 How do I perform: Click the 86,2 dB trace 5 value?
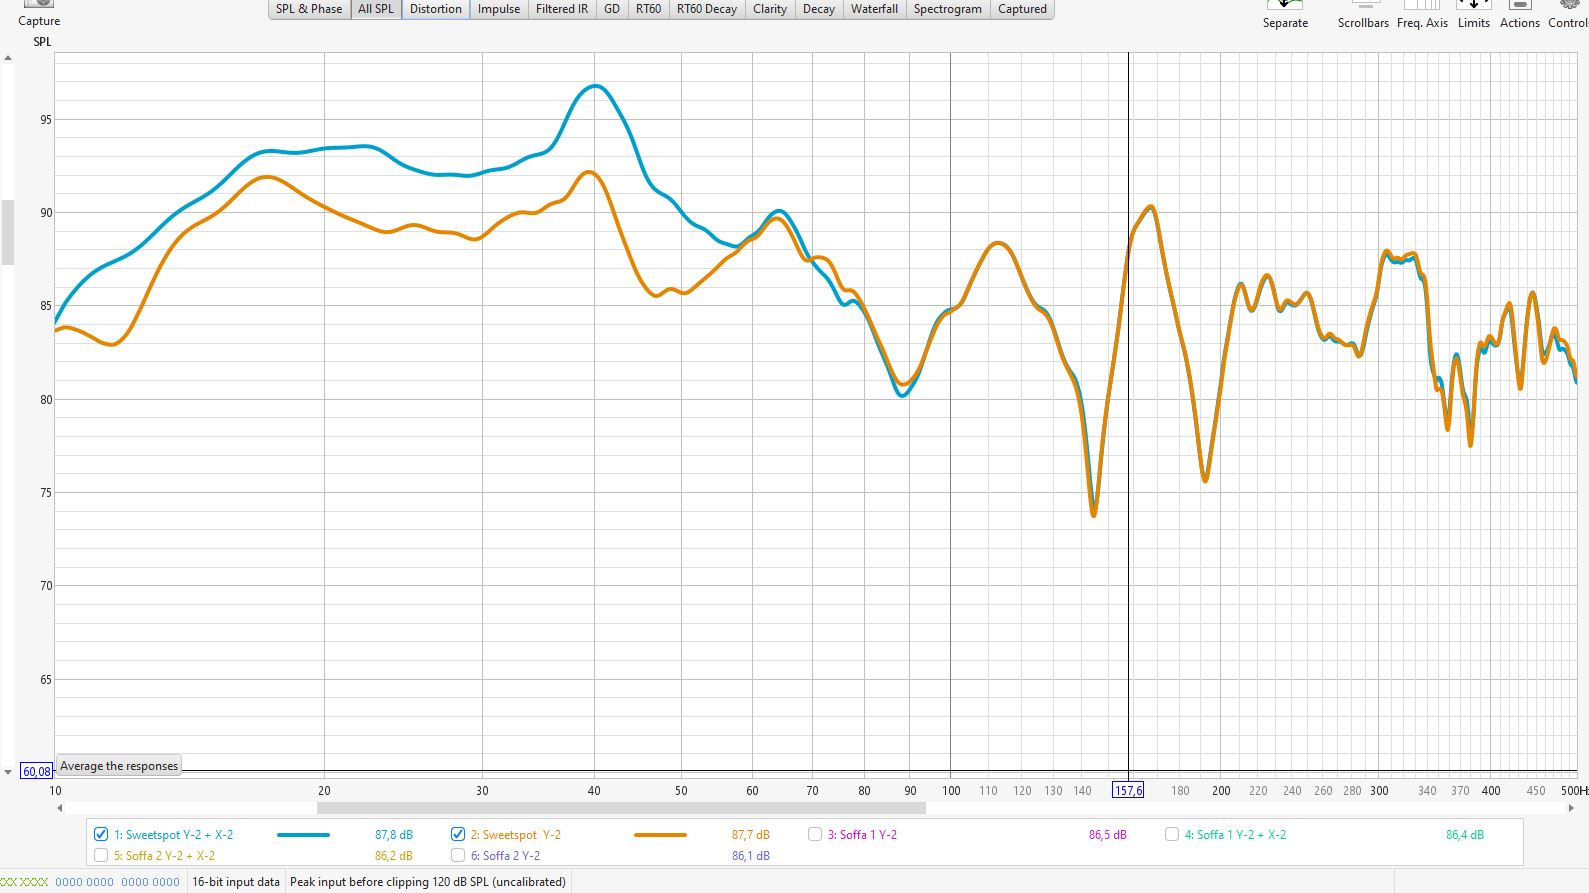394,855
